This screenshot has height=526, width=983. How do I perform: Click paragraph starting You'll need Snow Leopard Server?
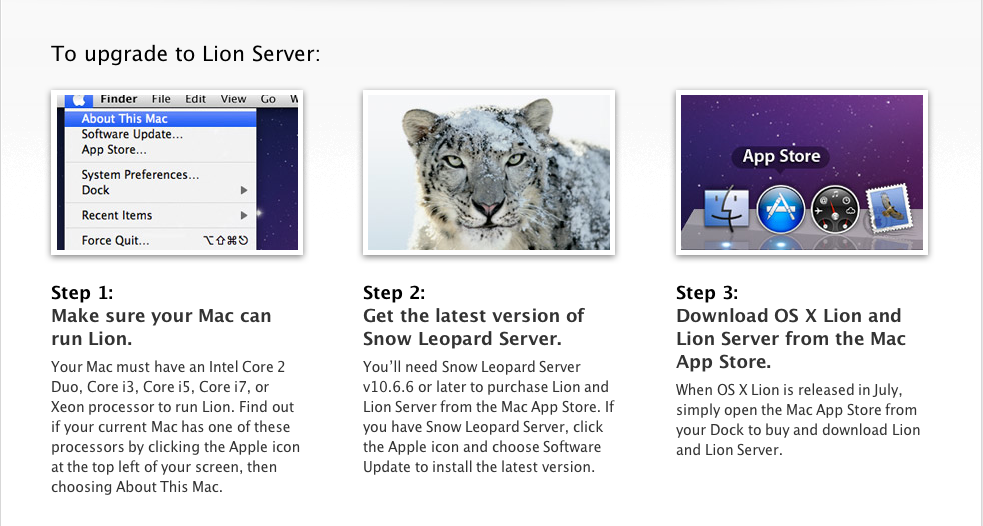(488, 417)
